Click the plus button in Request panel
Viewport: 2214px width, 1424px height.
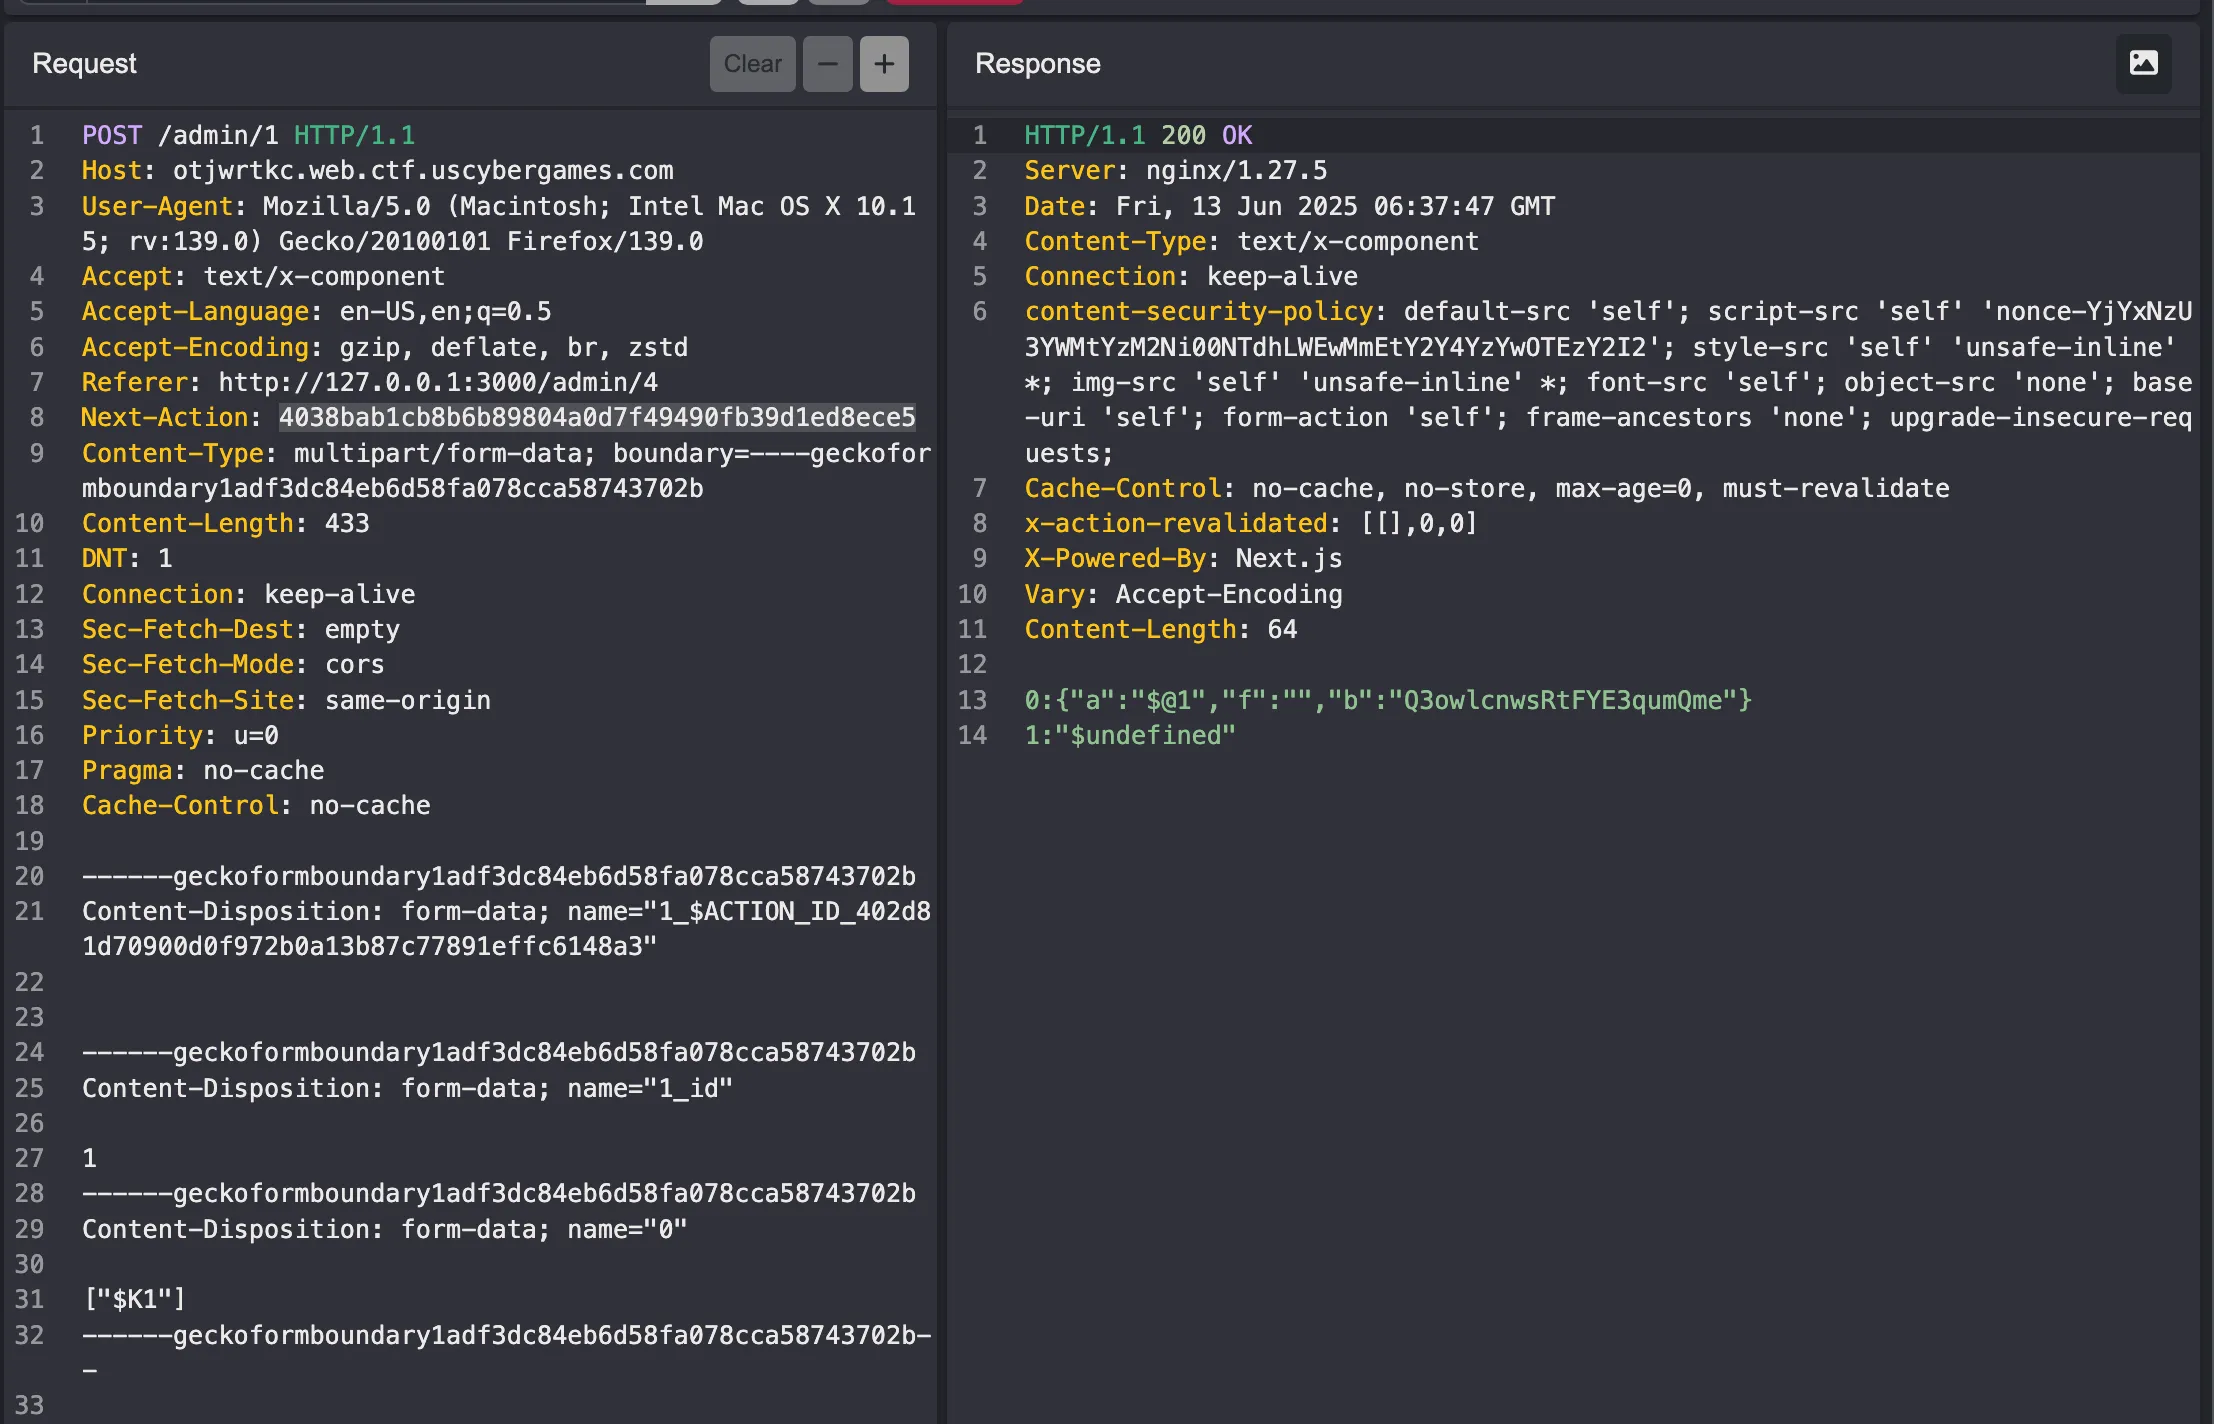(x=884, y=64)
